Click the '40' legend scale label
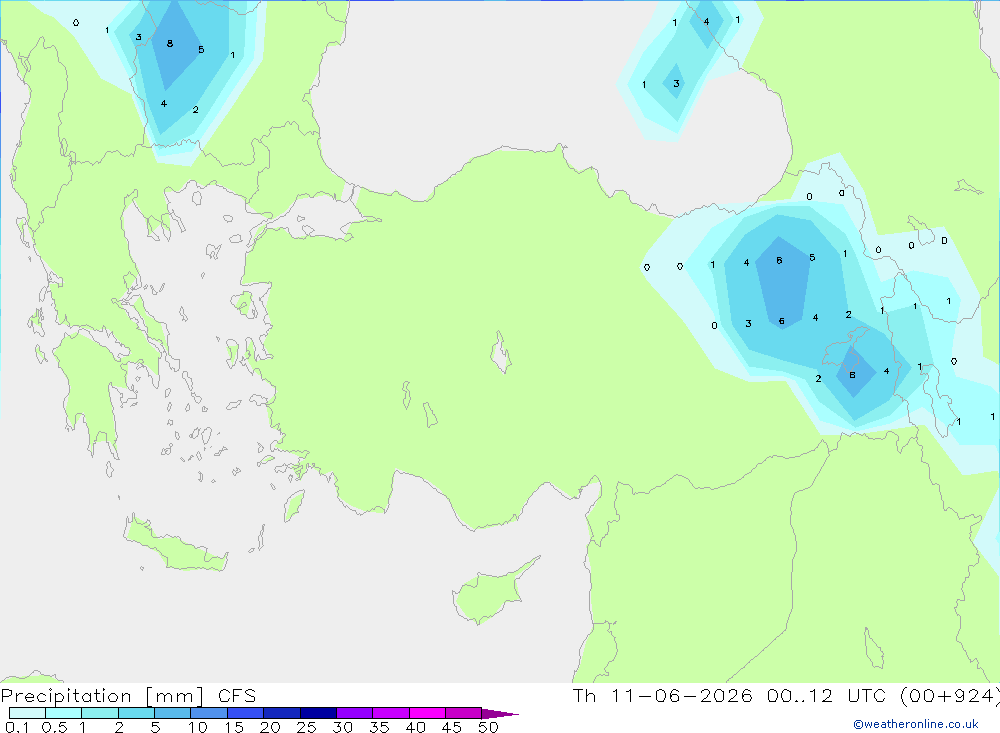The image size is (1000, 733). 415,727
